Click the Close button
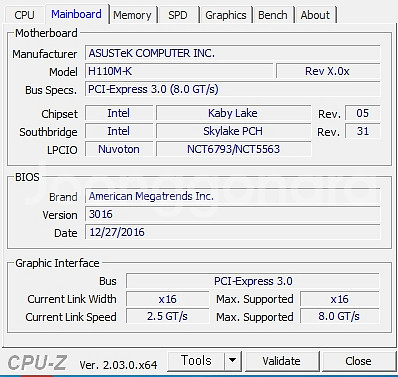This screenshot has height=377, width=398. [358, 361]
